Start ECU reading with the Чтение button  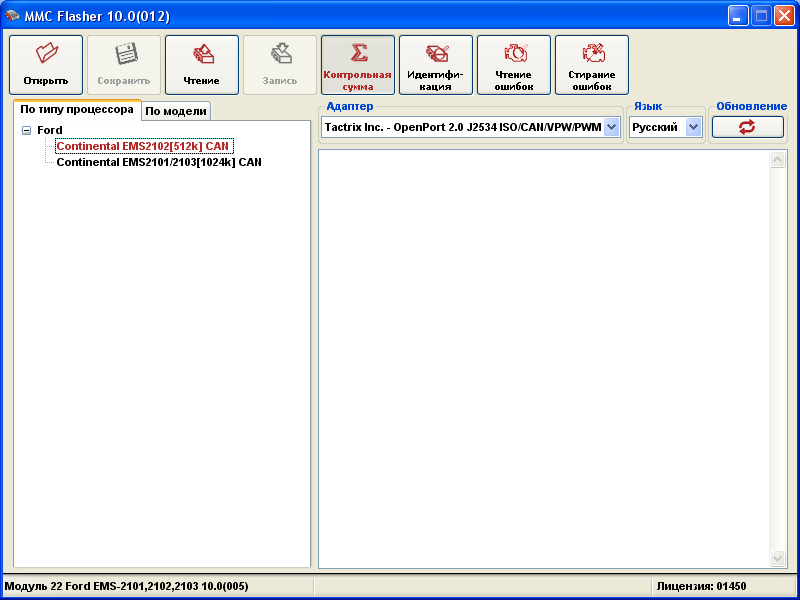tap(202, 65)
